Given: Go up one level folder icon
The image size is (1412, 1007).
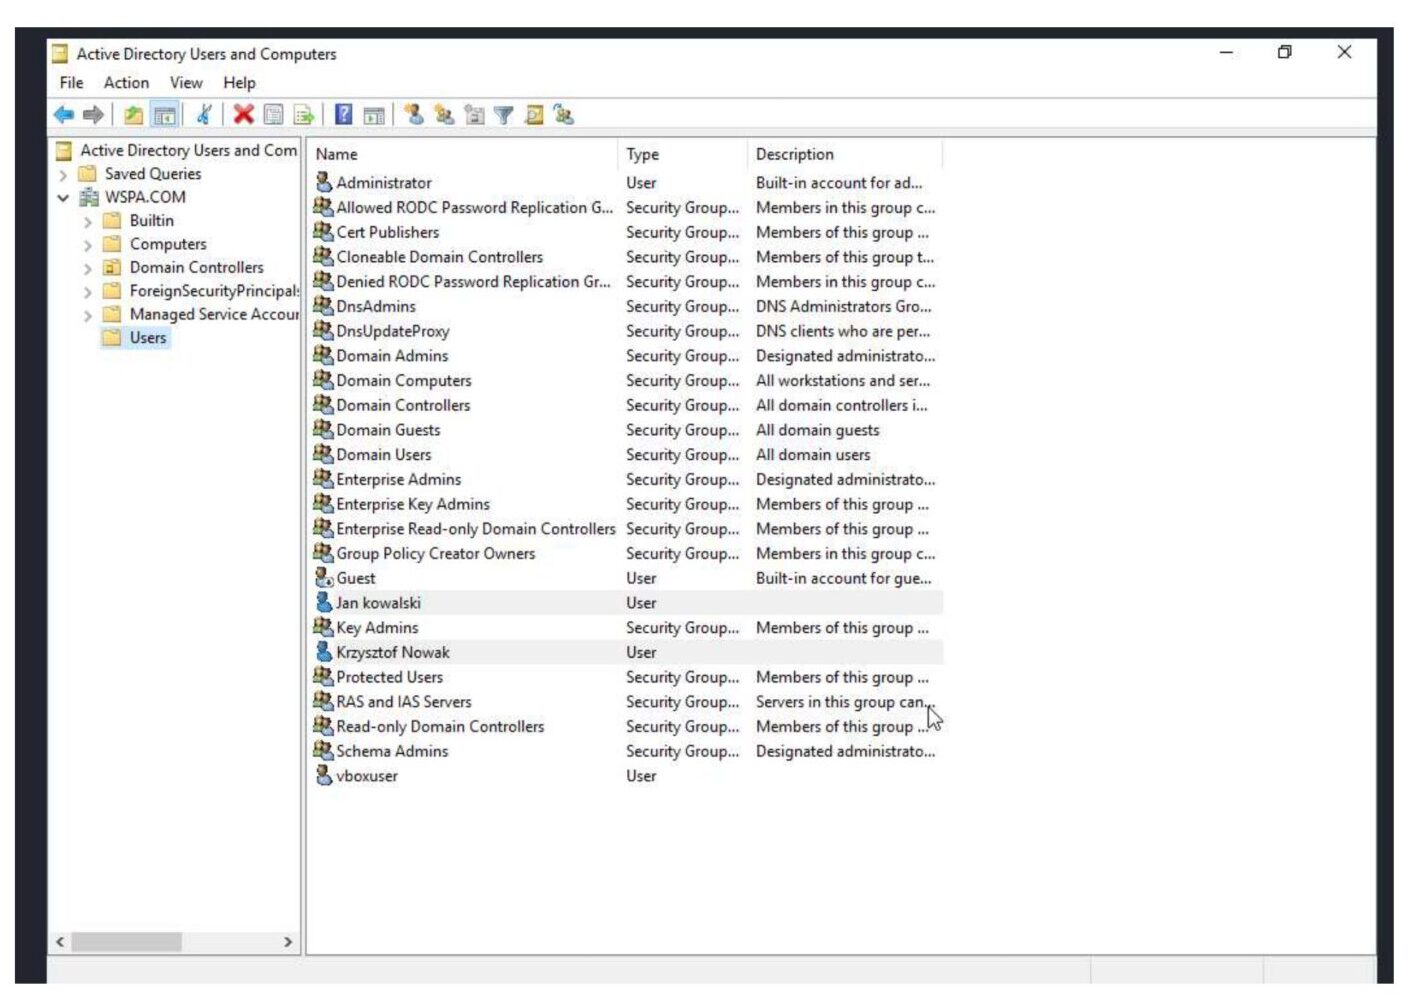Looking at the screenshot, I should tap(133, 115).
